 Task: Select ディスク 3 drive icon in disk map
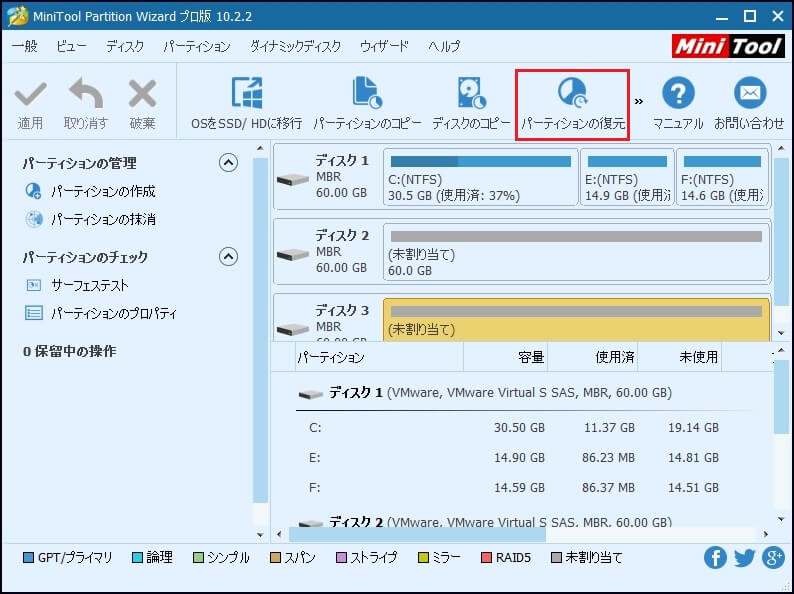click(x=293, y=329)
